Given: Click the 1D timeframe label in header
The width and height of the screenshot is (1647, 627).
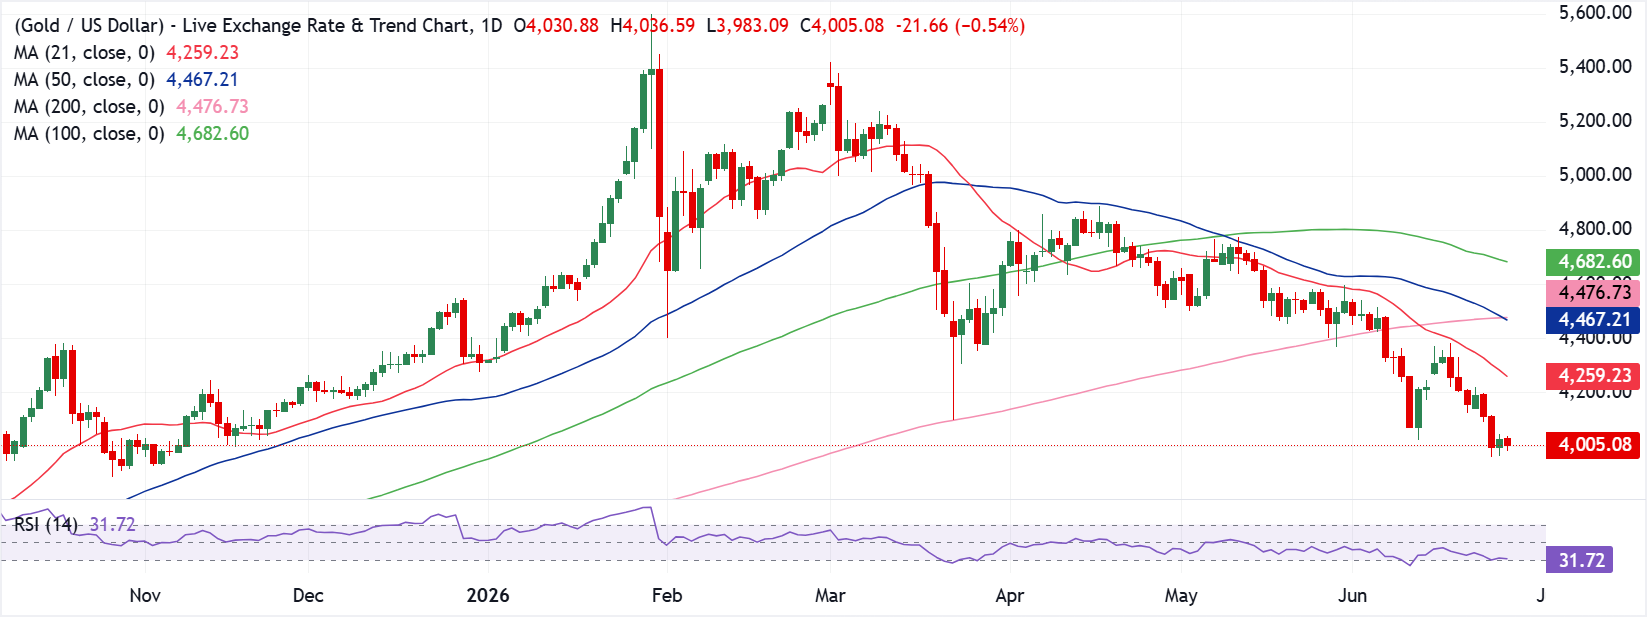Looking at the screenshot, I should [x=491, y=26].
